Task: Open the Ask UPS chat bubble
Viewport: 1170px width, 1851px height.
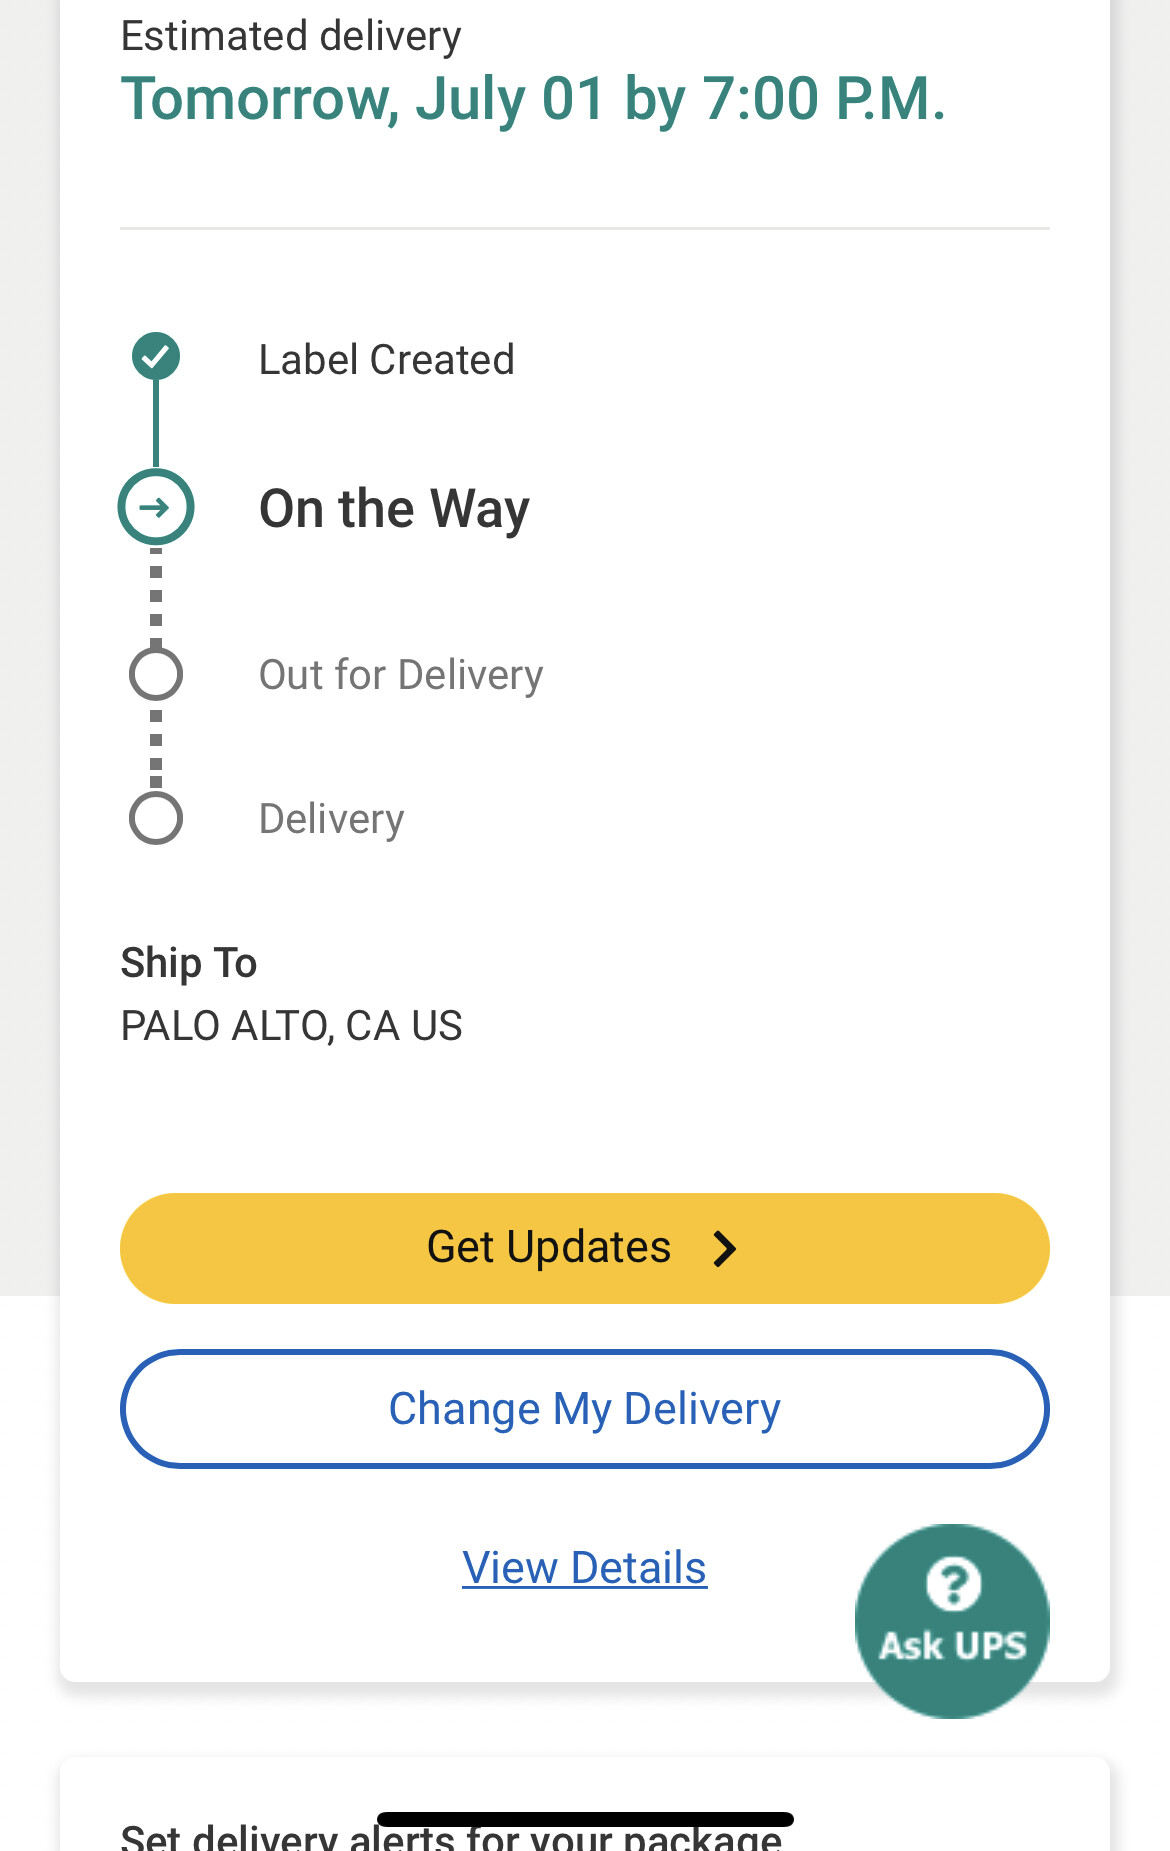Action: tap(952, 1621)
